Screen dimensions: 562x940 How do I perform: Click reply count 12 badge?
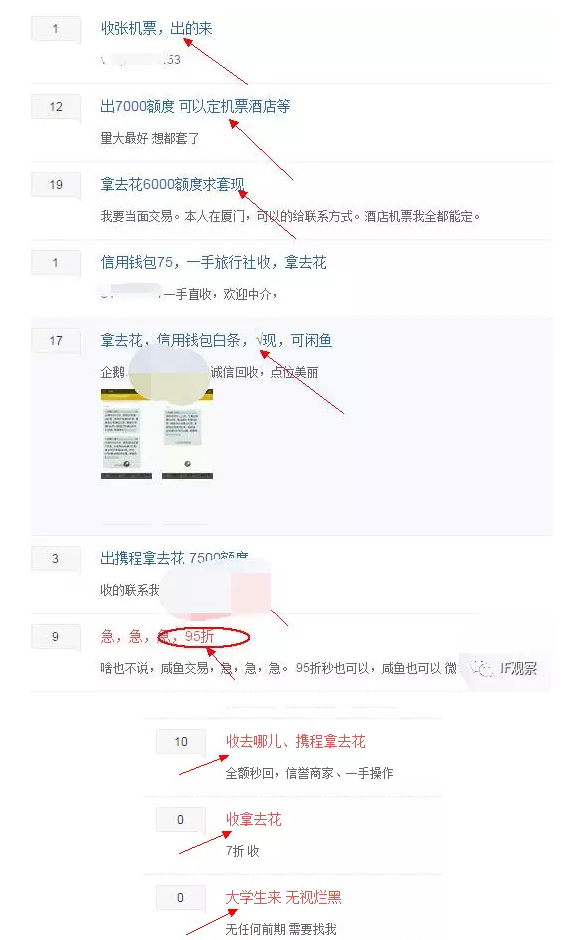coord(56,107)
